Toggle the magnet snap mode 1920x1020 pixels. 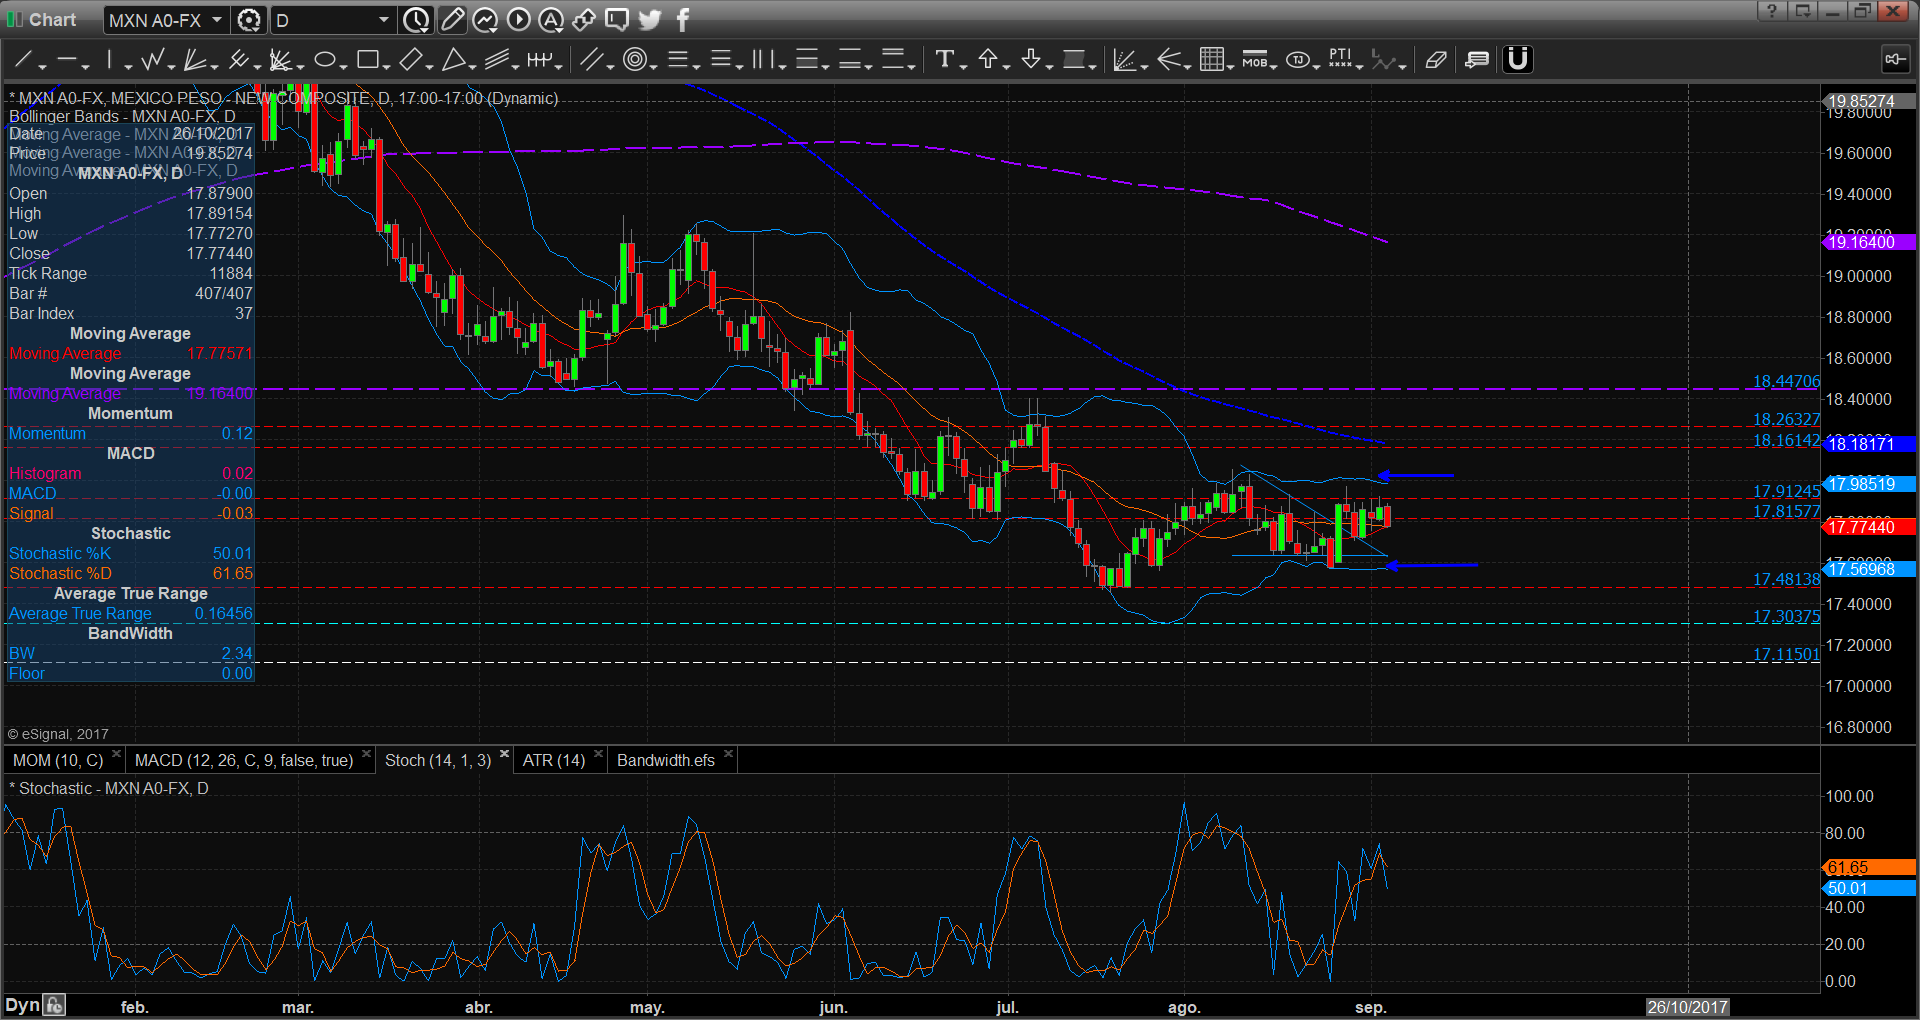click(x=1518, y=60)
